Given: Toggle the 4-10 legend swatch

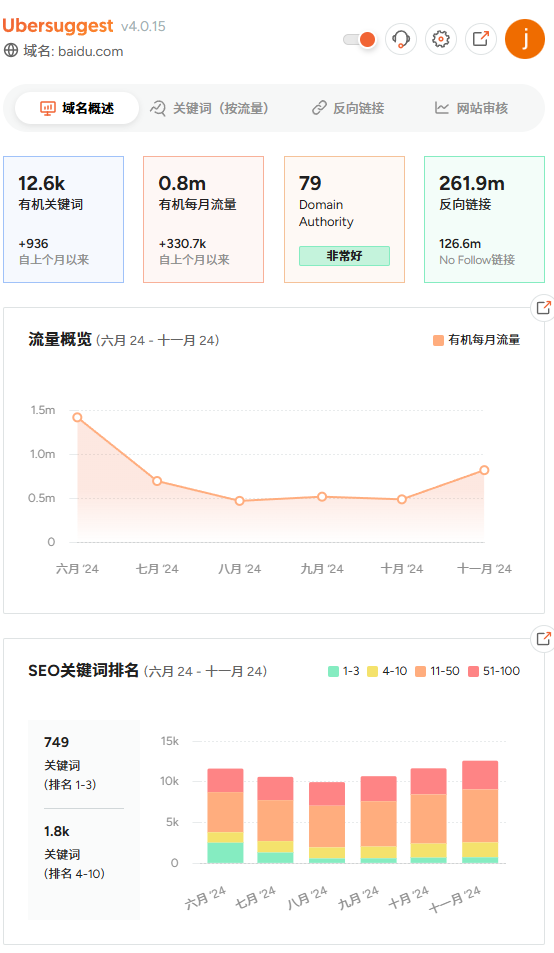Looking at the screenshot, I should 372,671.
